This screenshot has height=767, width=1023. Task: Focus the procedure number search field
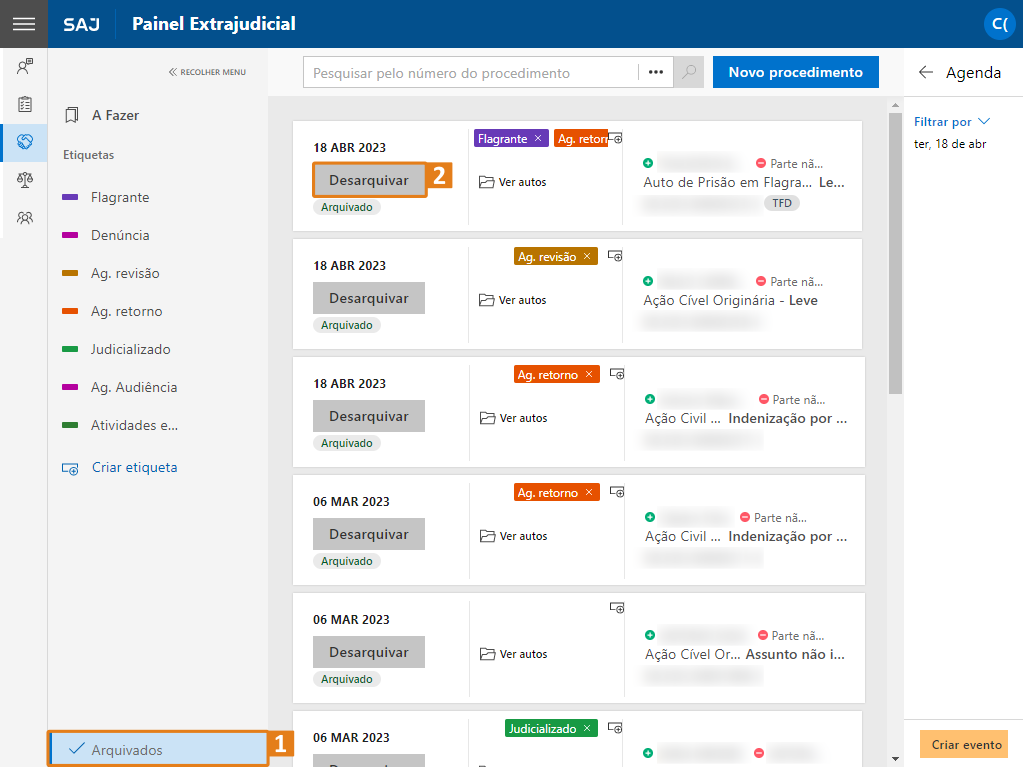pyautogui.click(x=471, y=72)
